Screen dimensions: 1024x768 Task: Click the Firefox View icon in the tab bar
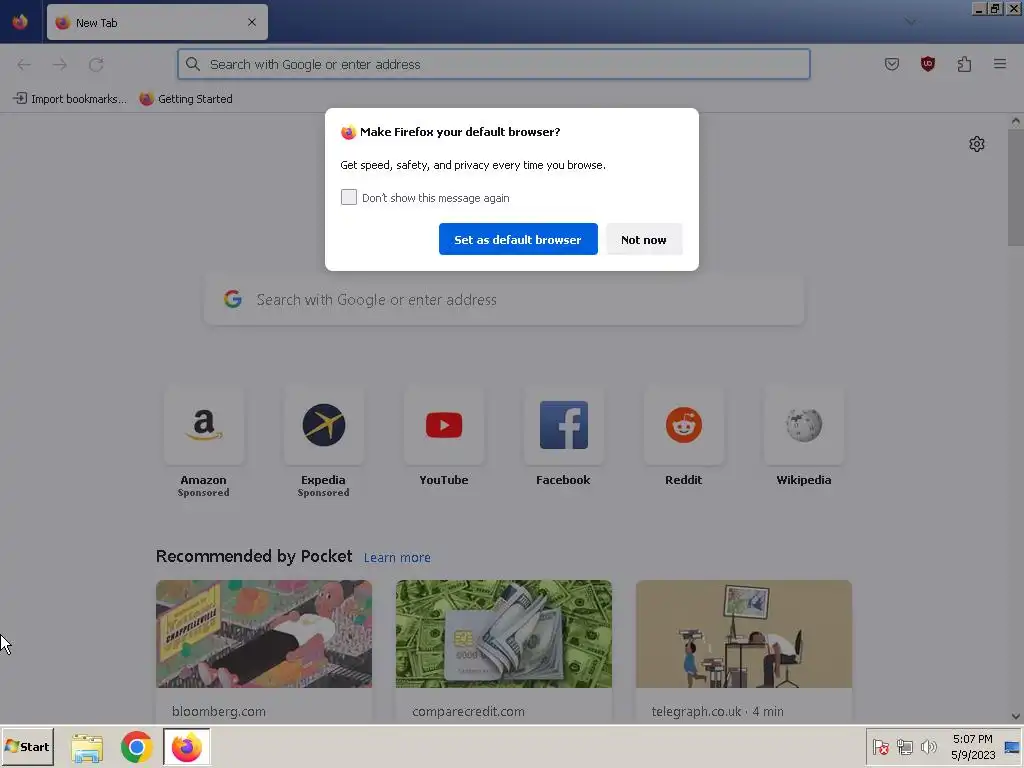point(20,22)
